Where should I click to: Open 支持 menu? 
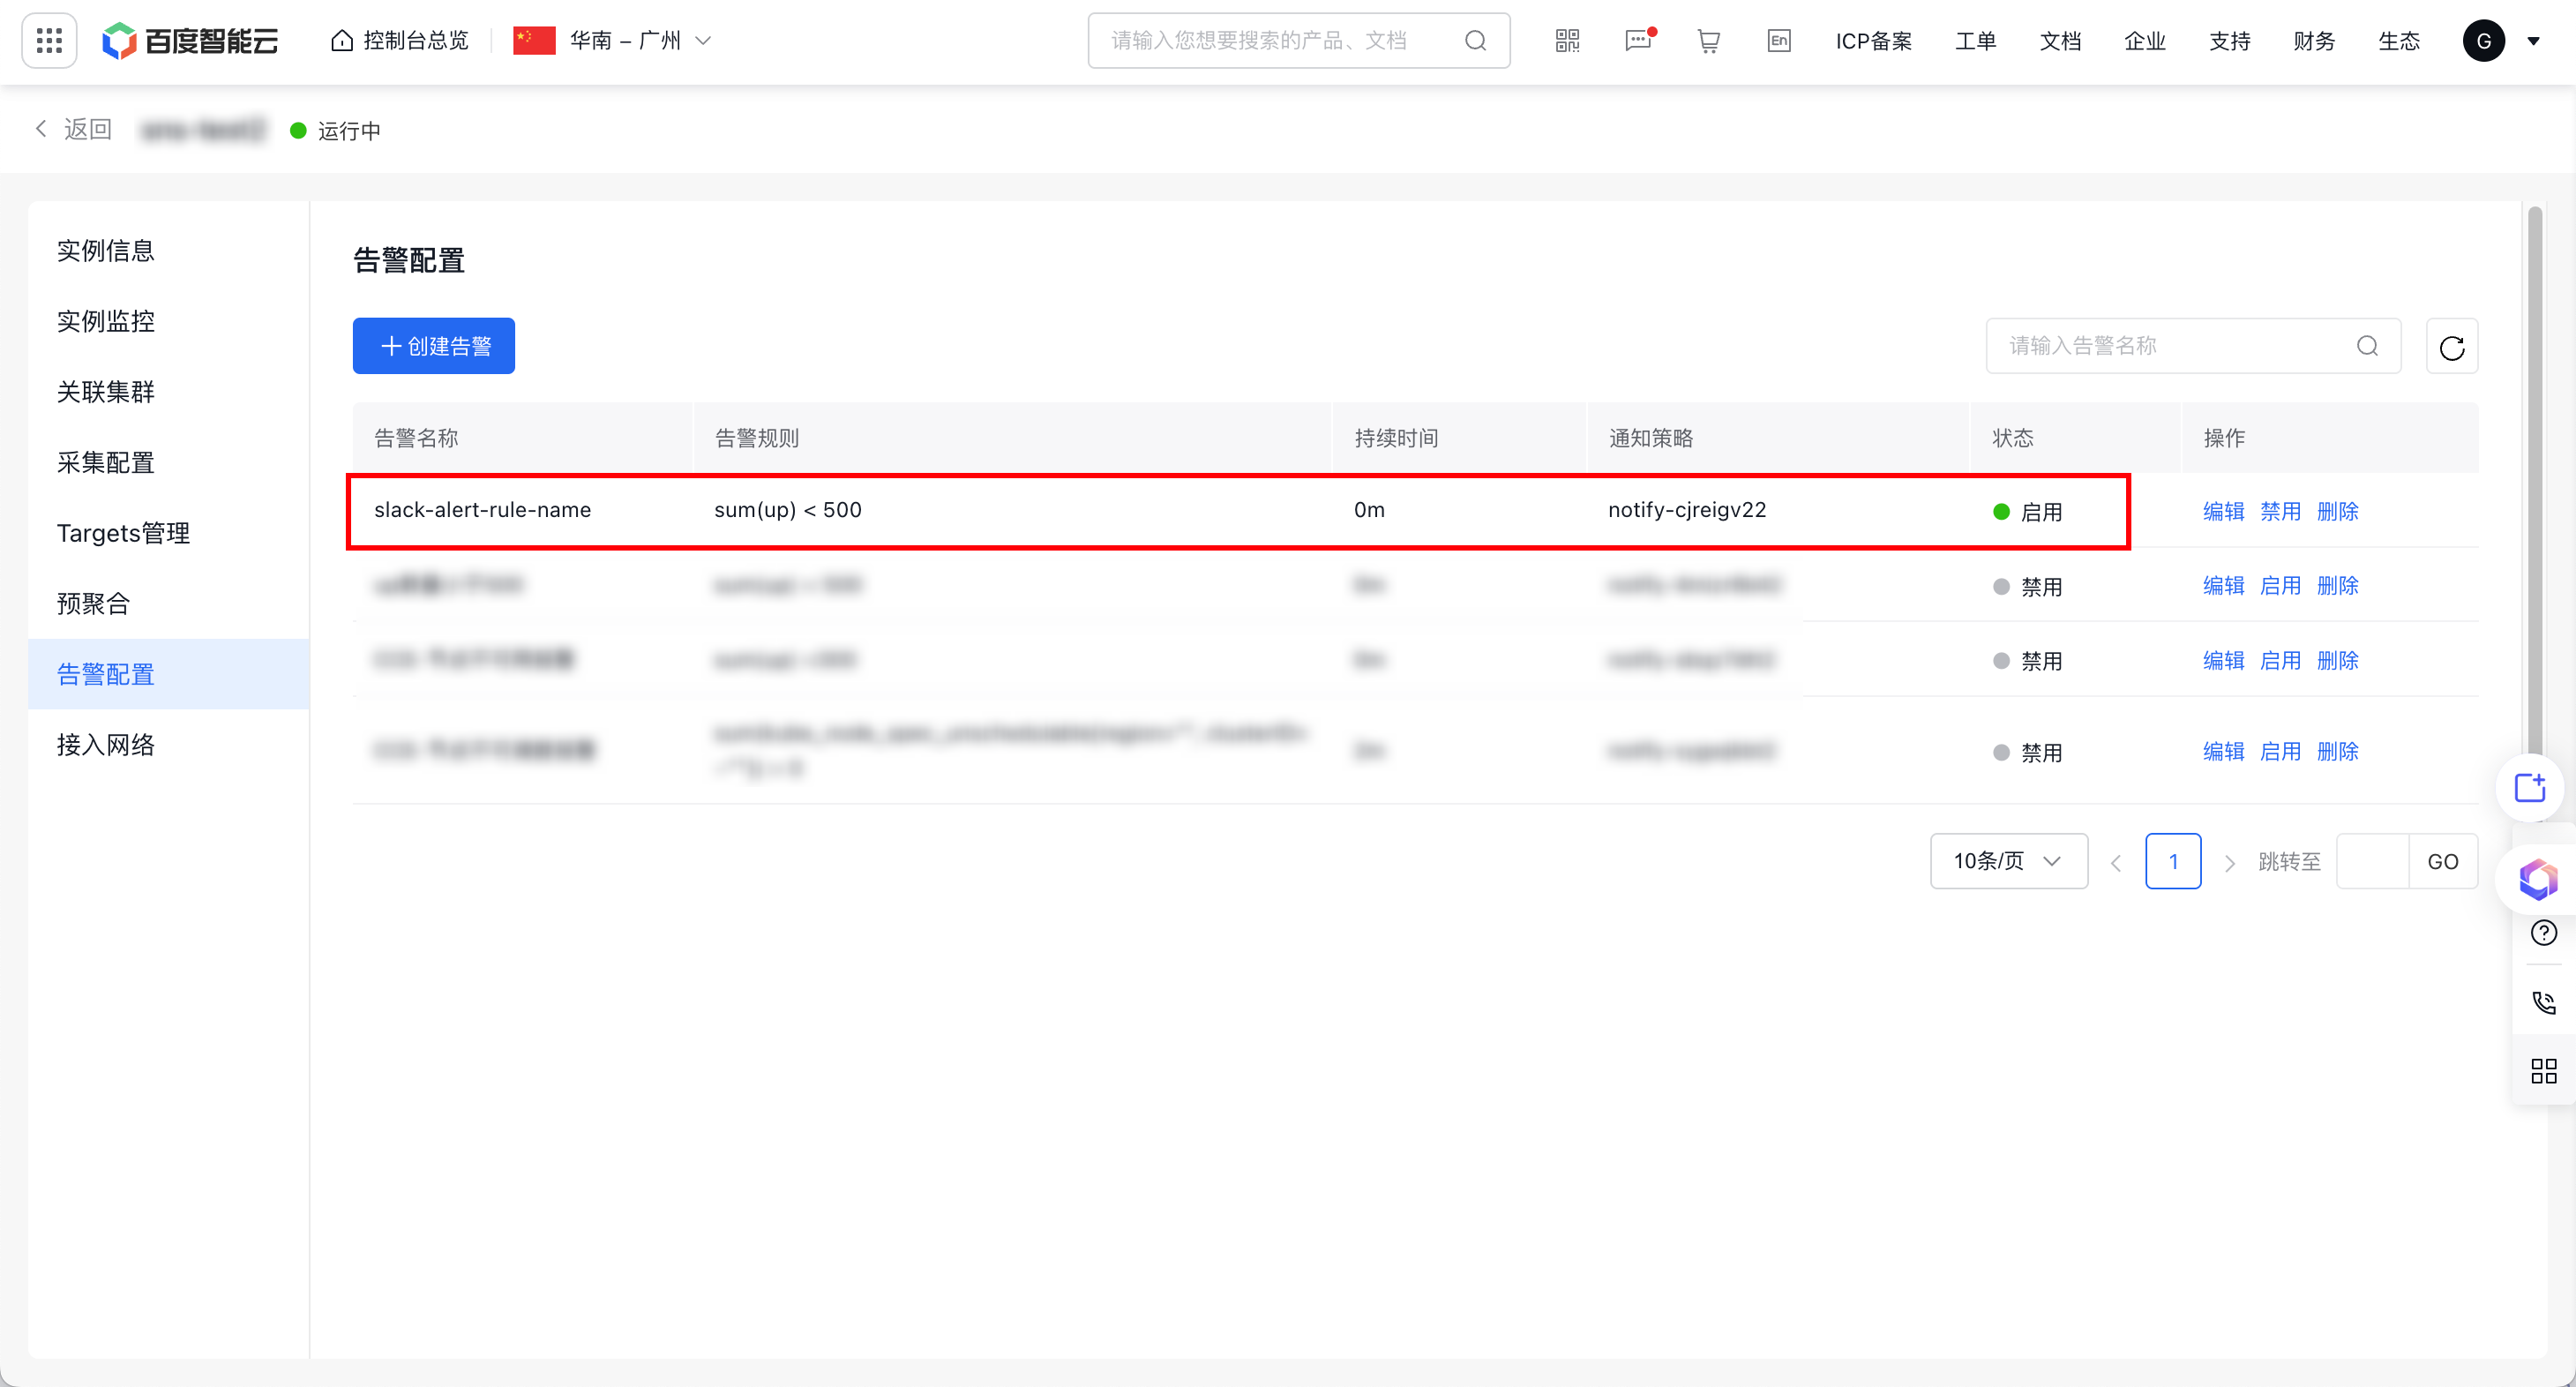(x=2229, y=41)
